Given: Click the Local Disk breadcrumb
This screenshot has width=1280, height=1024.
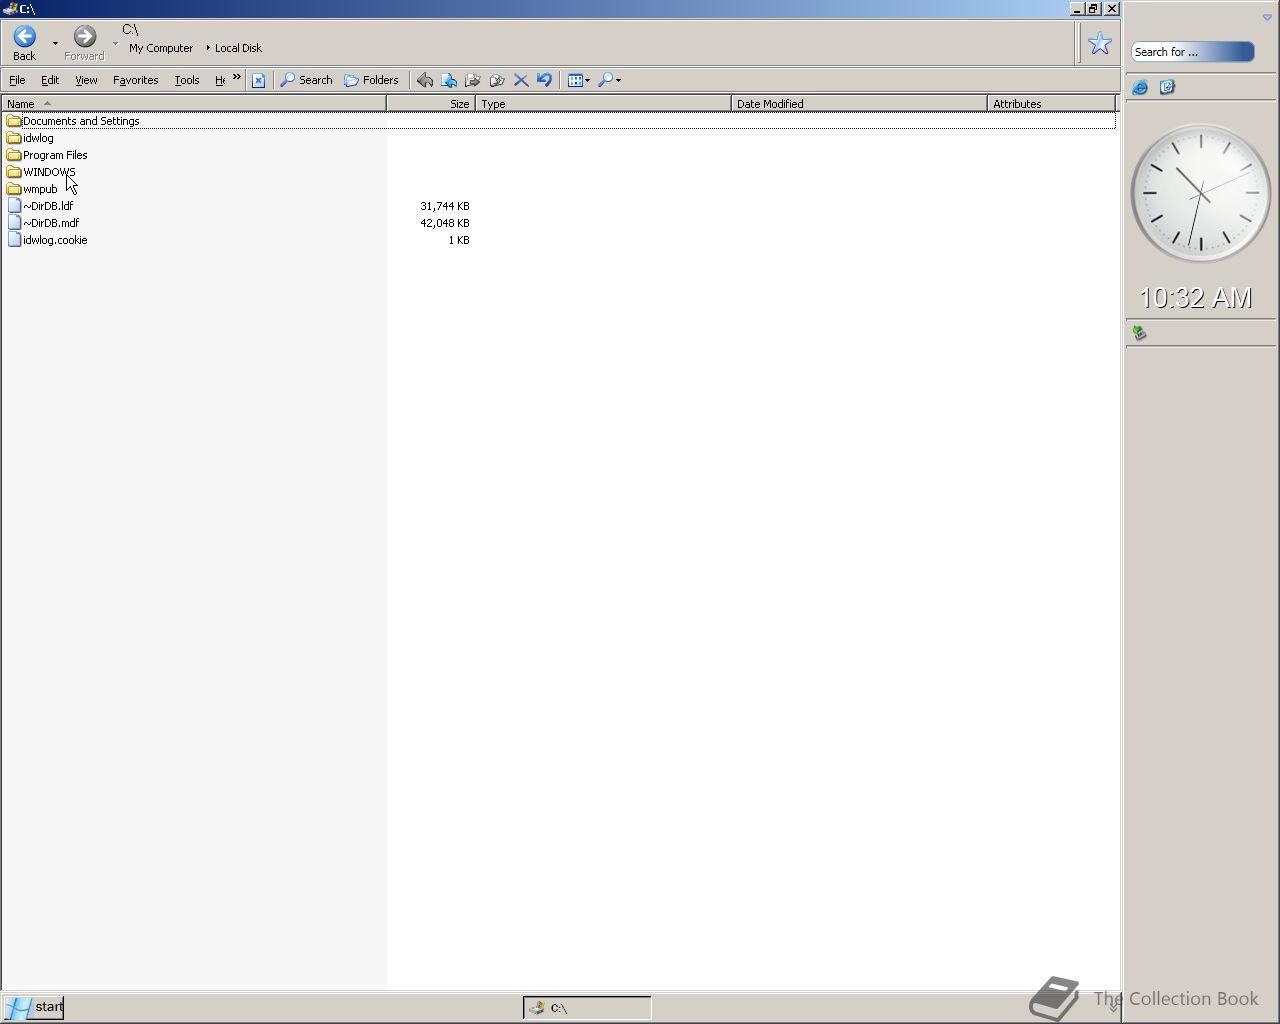Looking at the screenshot, I should click(x=238, y=48).
